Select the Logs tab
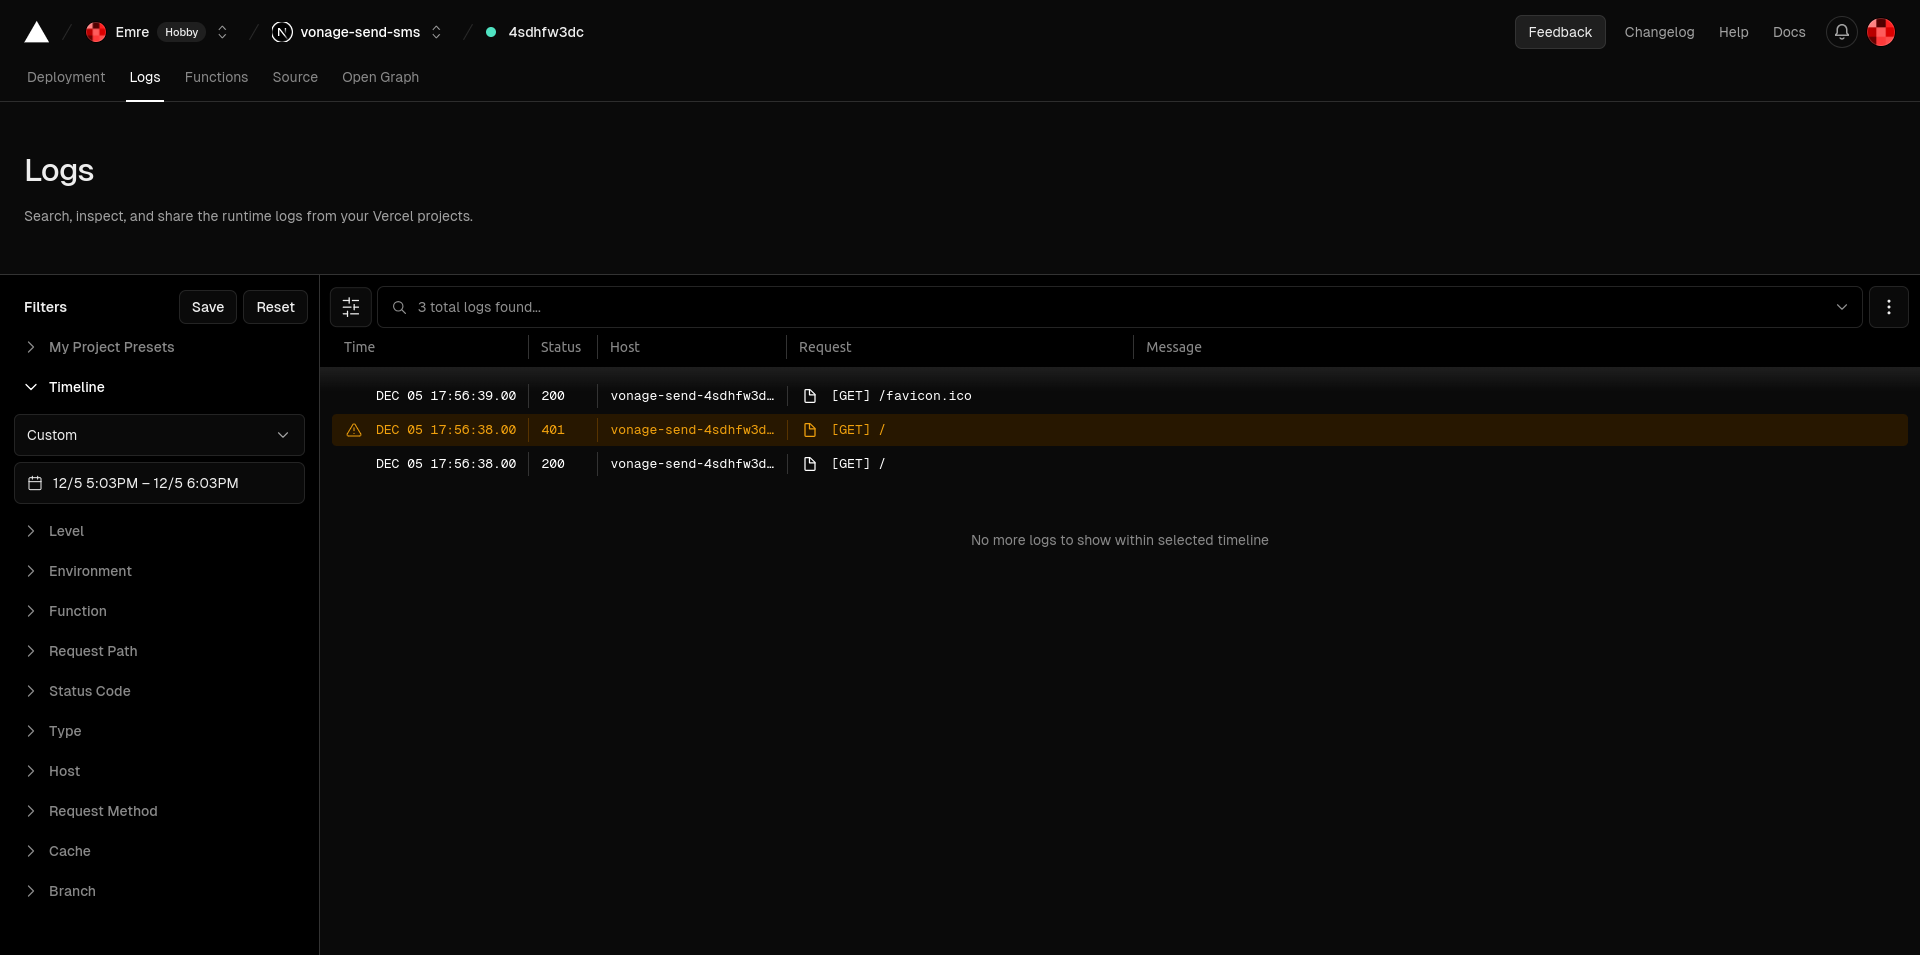Image resolution: width=1920 pixels, height=955 pixels. pos(145,77)
